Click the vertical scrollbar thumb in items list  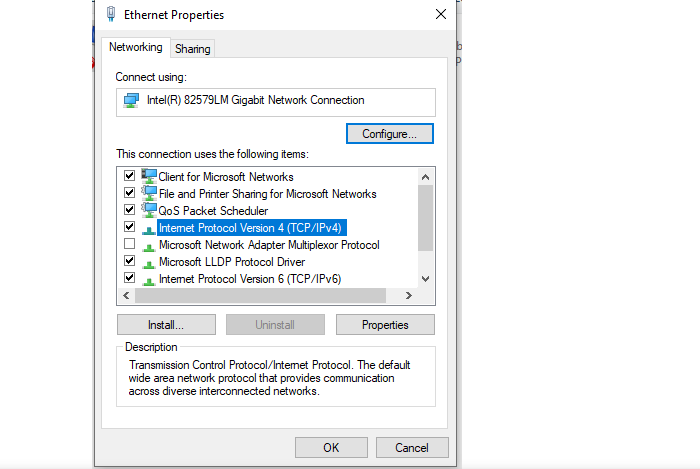[x=425, y=218]
